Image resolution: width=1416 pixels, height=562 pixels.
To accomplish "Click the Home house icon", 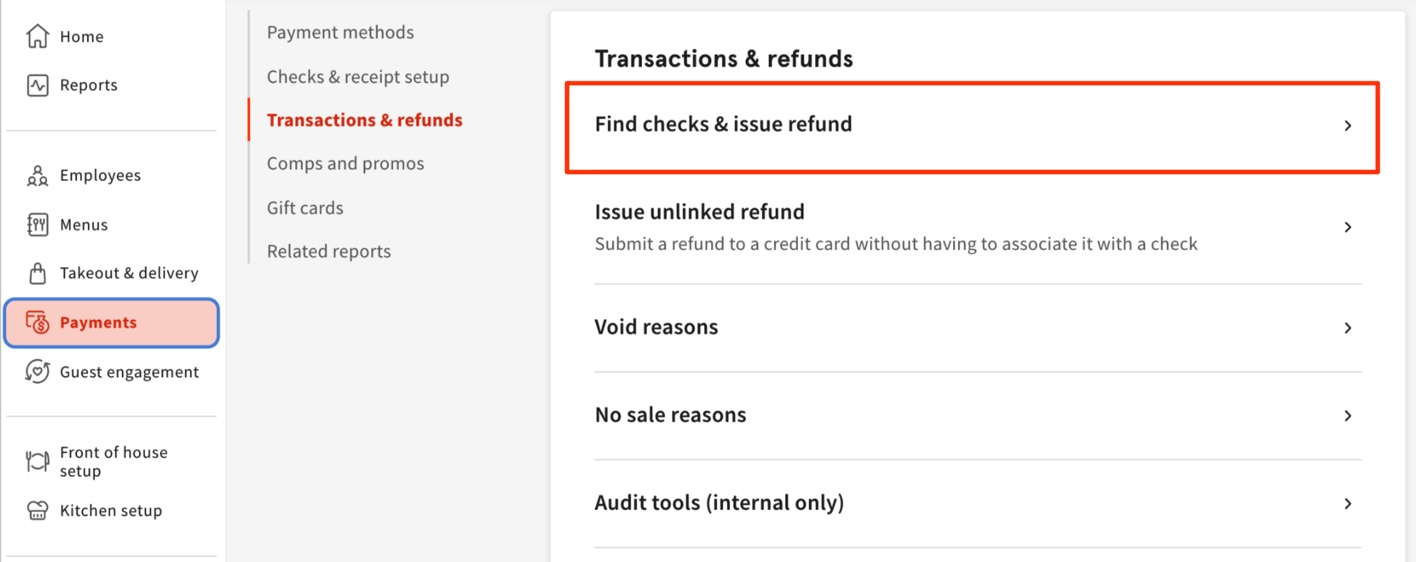I will click(37, 37).
